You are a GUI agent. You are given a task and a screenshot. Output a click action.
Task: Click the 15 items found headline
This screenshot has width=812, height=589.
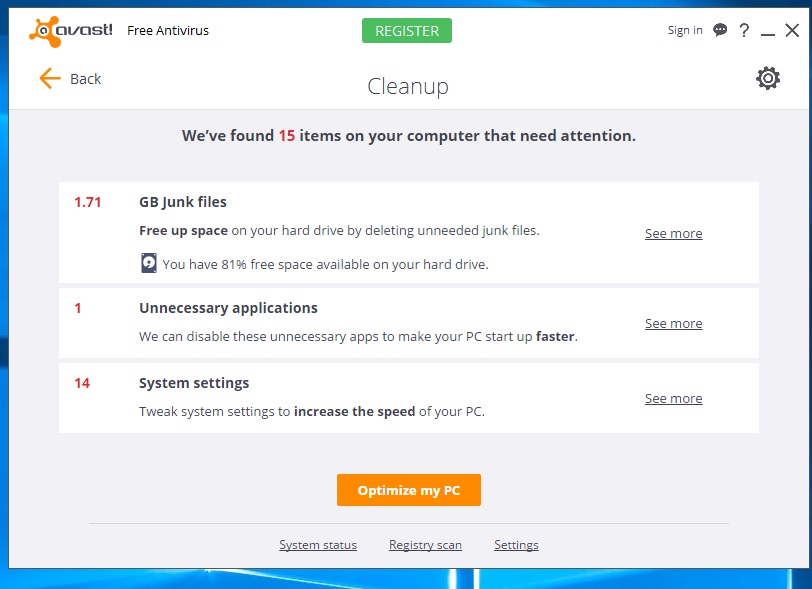click(x=409, y=136)
